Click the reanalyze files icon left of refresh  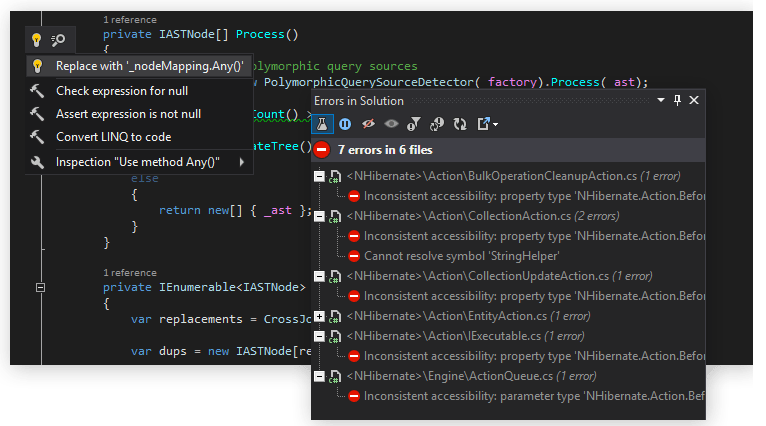click(x=437, y=124)
